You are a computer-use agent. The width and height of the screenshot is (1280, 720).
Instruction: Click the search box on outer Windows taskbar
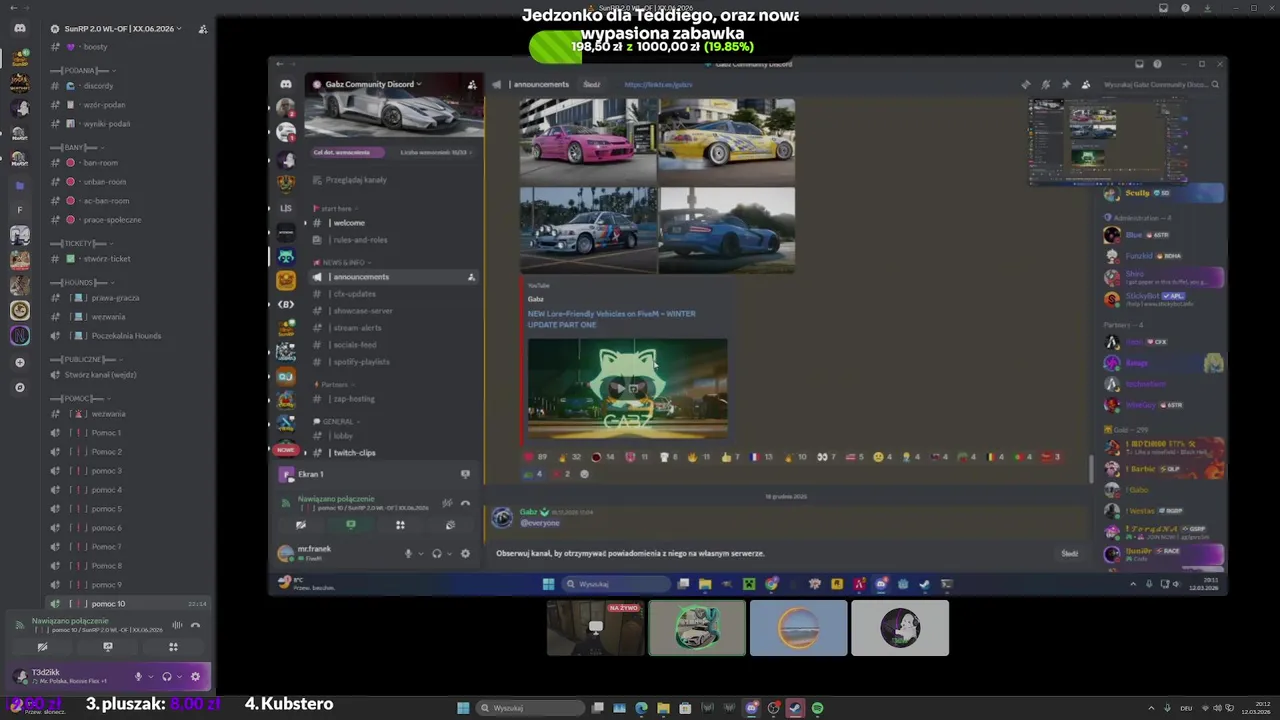[x=528, y=708]
